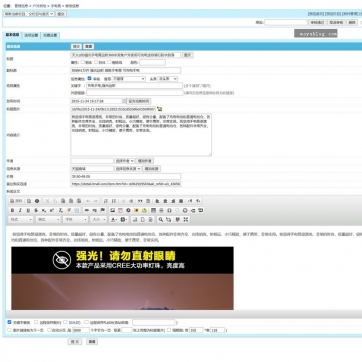Screen dimensions: 362x362
Task: Enable the auto pagination checkbox
Action: click(49, 330)
